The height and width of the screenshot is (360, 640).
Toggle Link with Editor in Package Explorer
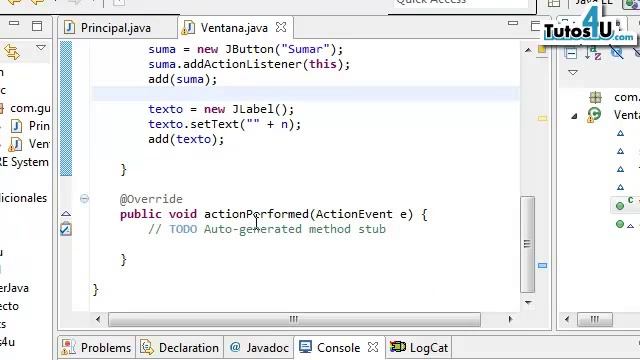(x=11, y=52)
